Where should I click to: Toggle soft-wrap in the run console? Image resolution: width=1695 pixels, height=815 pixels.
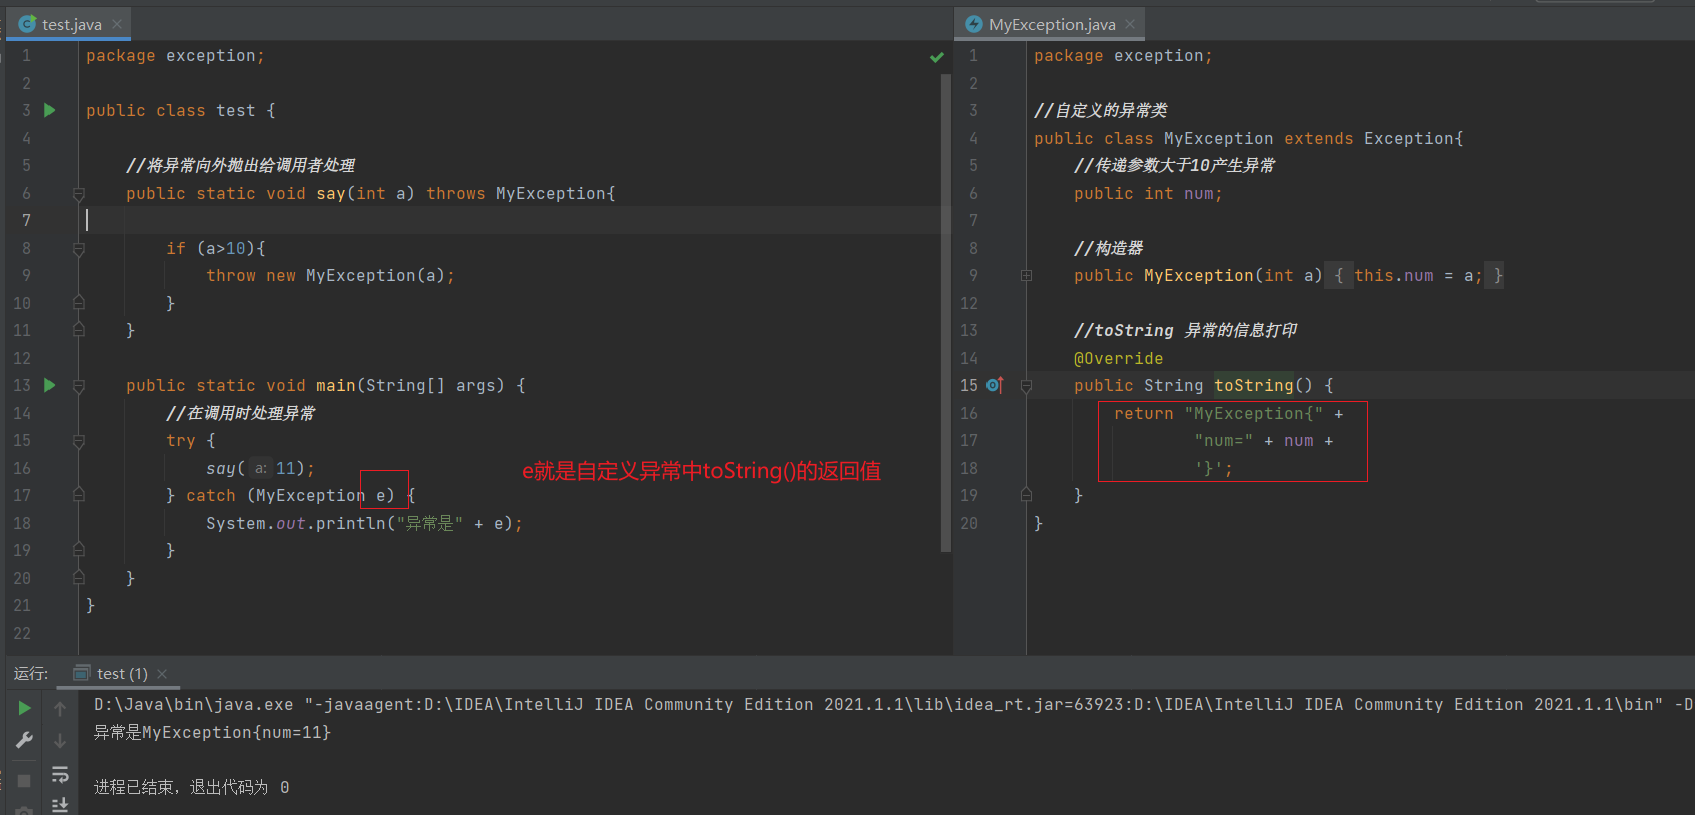[60, 774]
